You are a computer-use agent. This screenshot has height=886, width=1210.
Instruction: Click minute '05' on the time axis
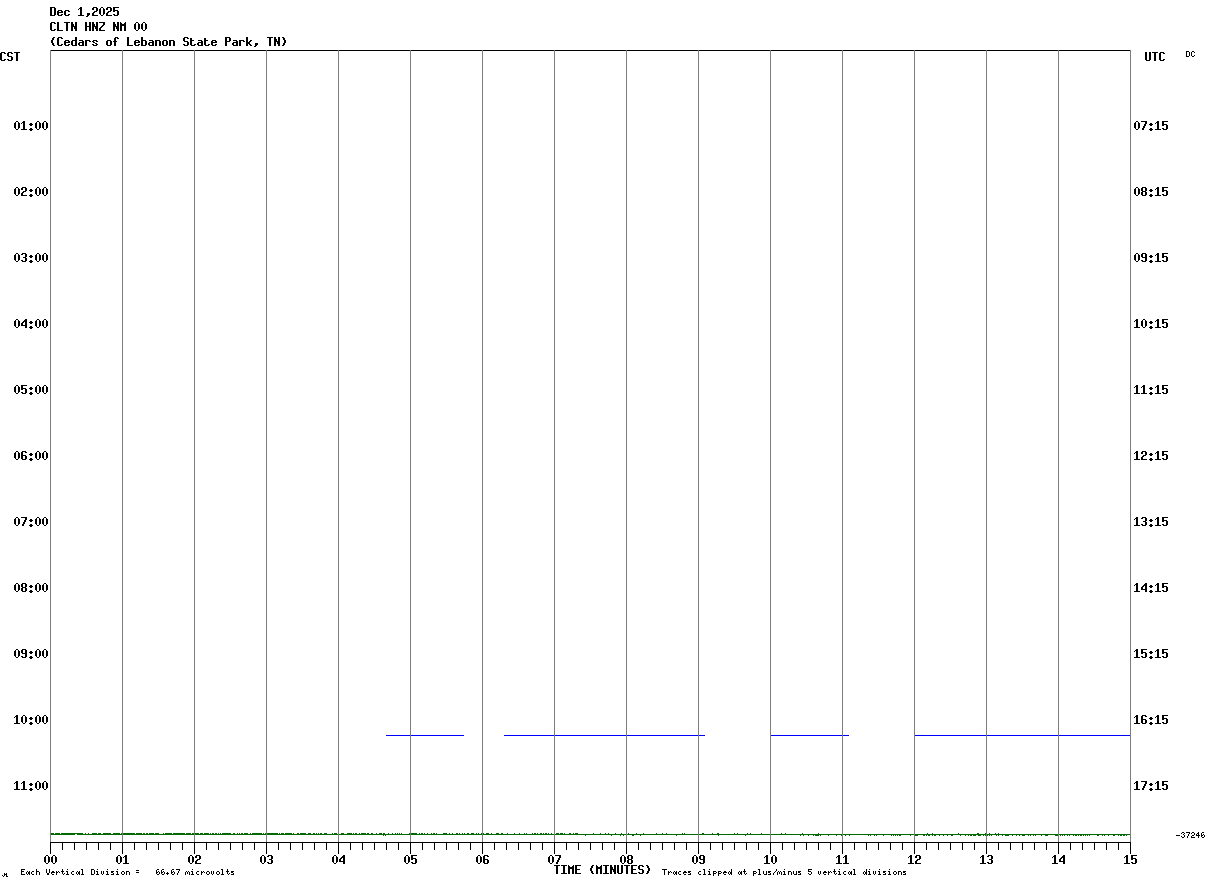pos(410,860)
